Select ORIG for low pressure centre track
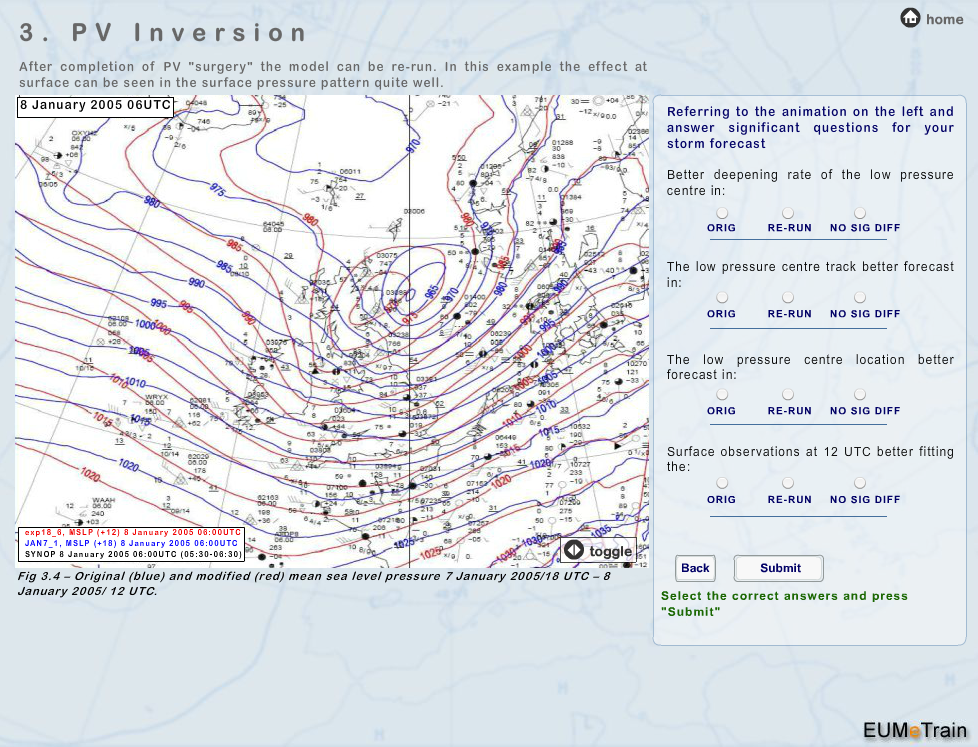The width and height of the screenshot is (978, 747). [721, 298]
